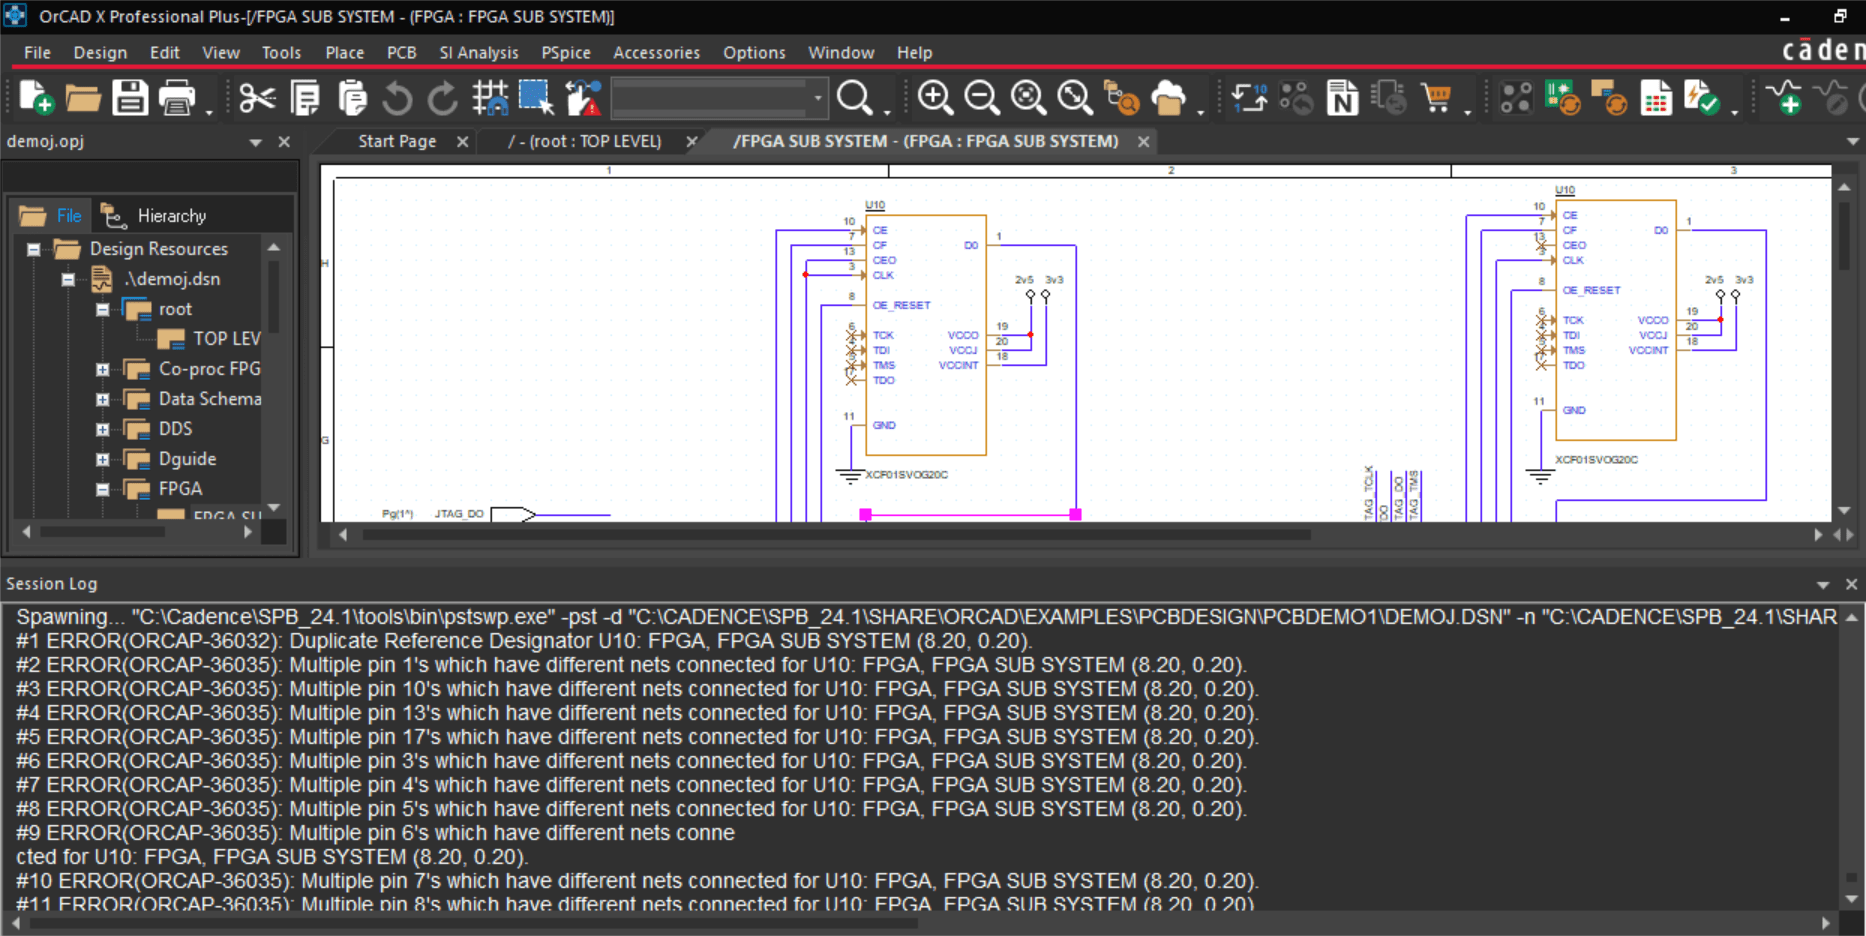Redo the last undone action
Viewport: 1866px width, 936px height.
pyautogui.click(x=443, y=98)
